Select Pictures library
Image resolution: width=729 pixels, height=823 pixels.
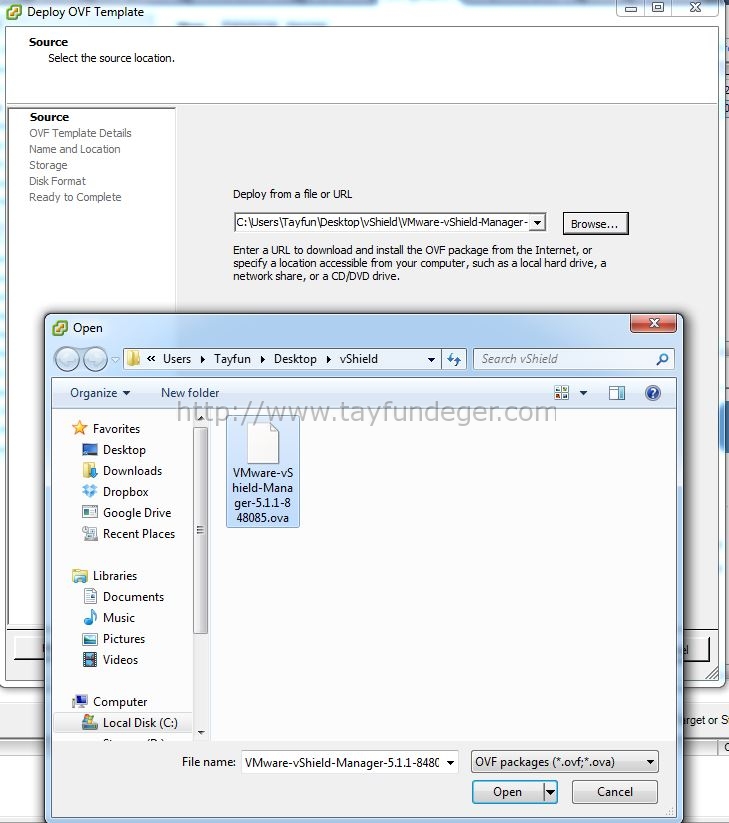[123, 639]
